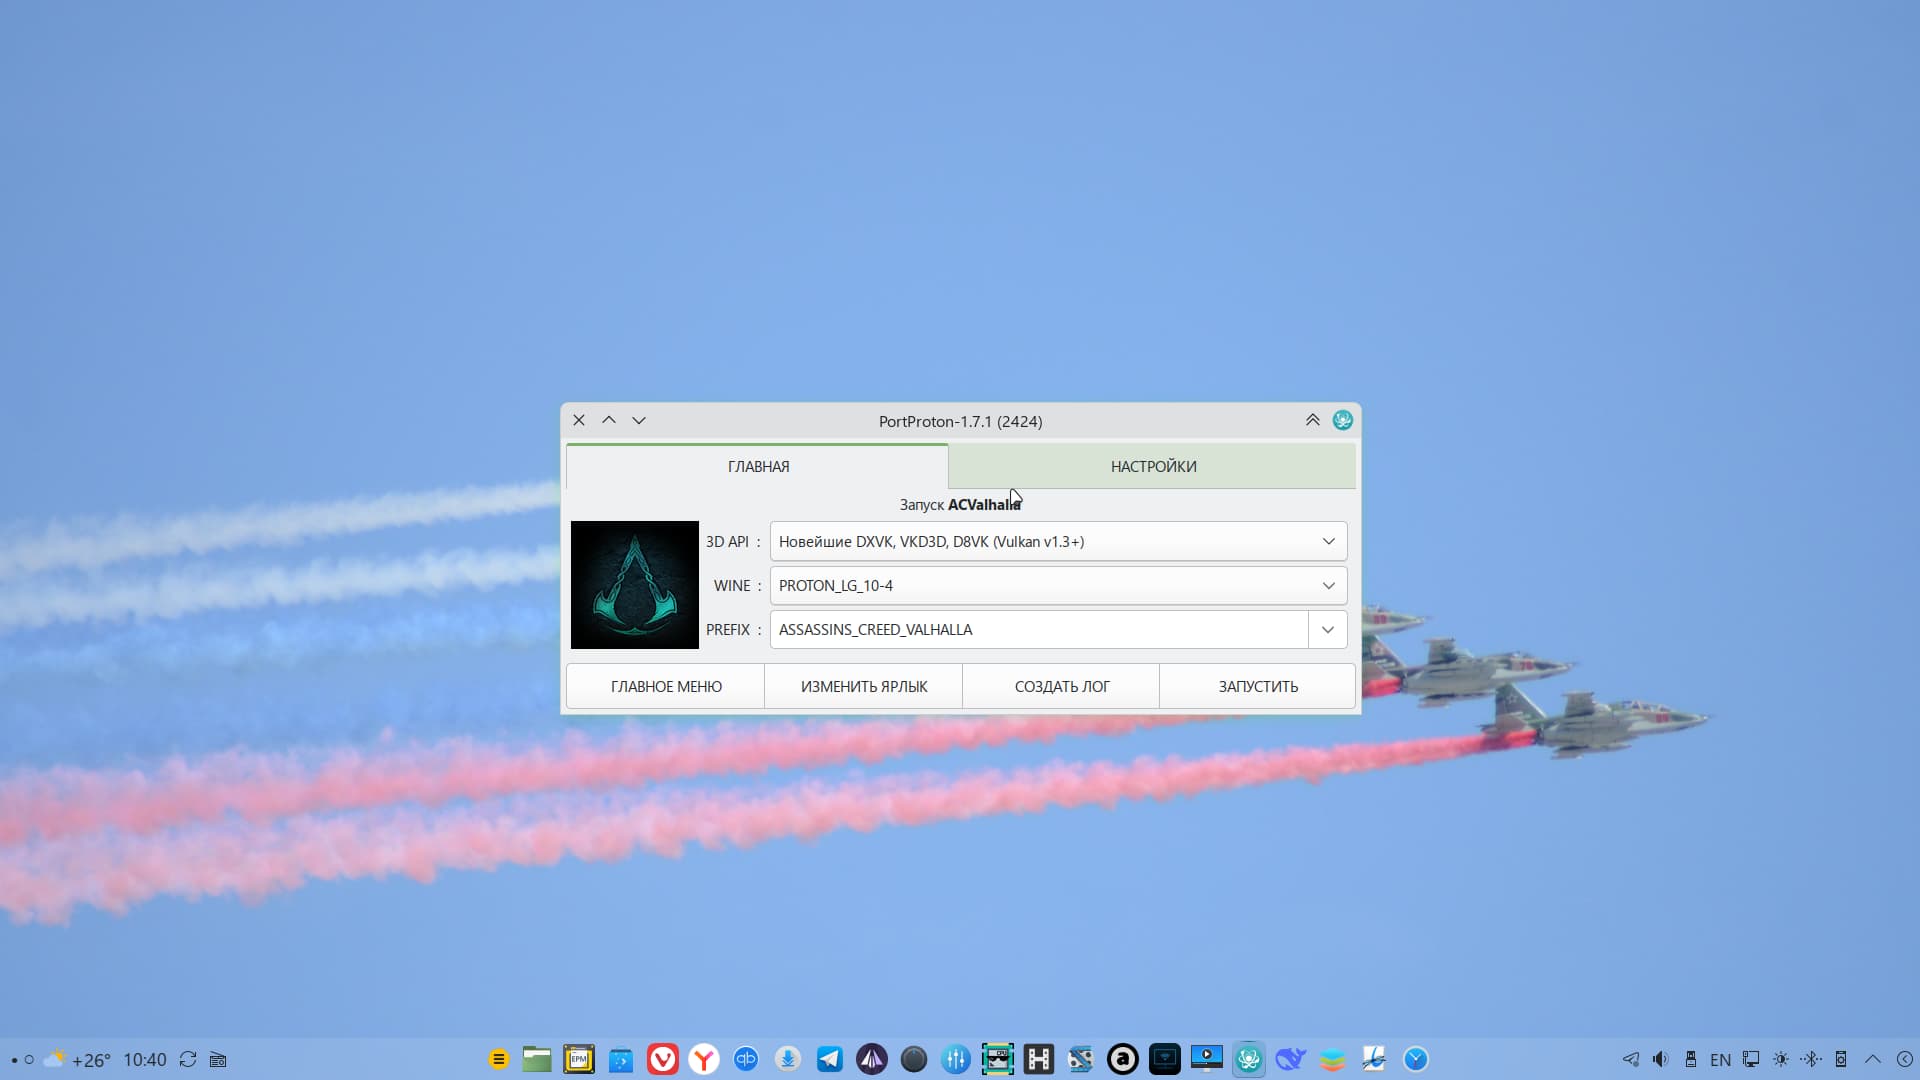Click the ИЗМЕНИТЬ ЯРЛЫК button
Image resolution: width=1920 pixels, height=1080 pixels.
pyautogui.click(x=864, y=686)
